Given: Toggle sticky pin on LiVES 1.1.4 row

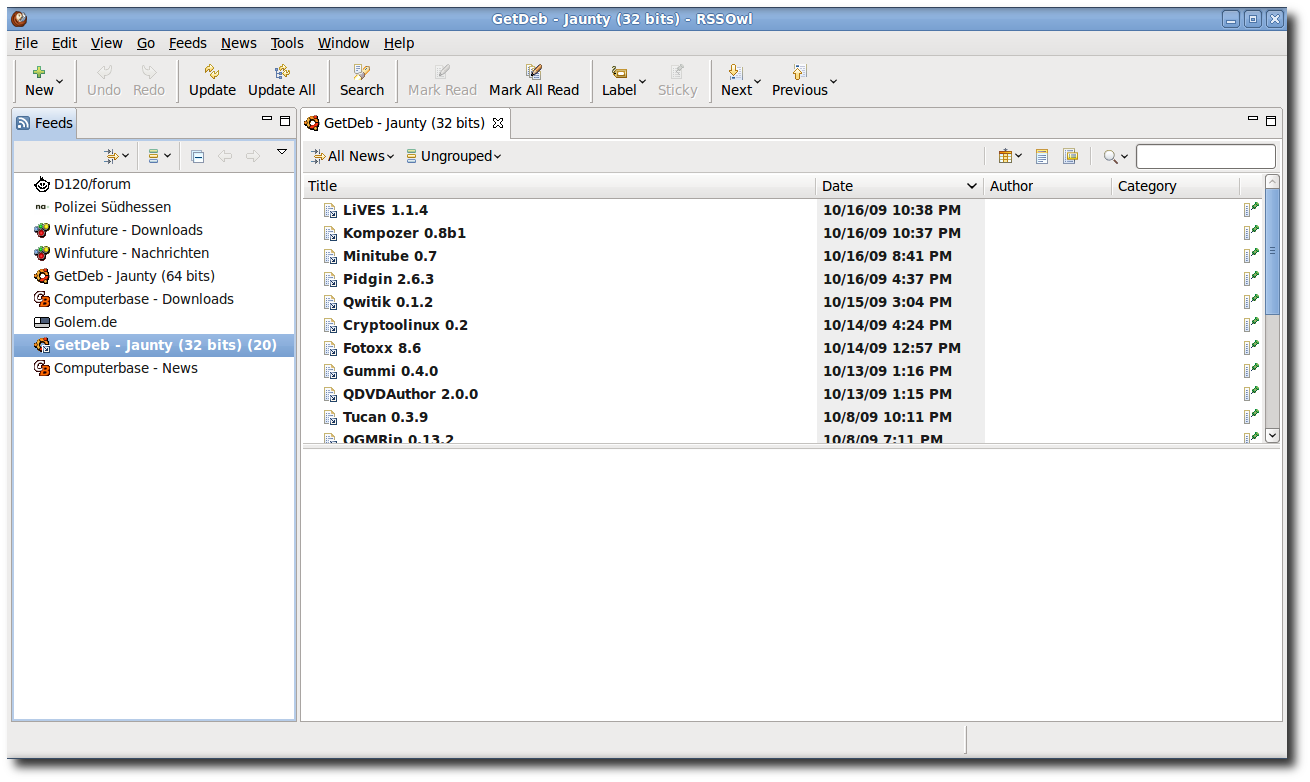Looking at the screenshot, I should coord(1251,210).
